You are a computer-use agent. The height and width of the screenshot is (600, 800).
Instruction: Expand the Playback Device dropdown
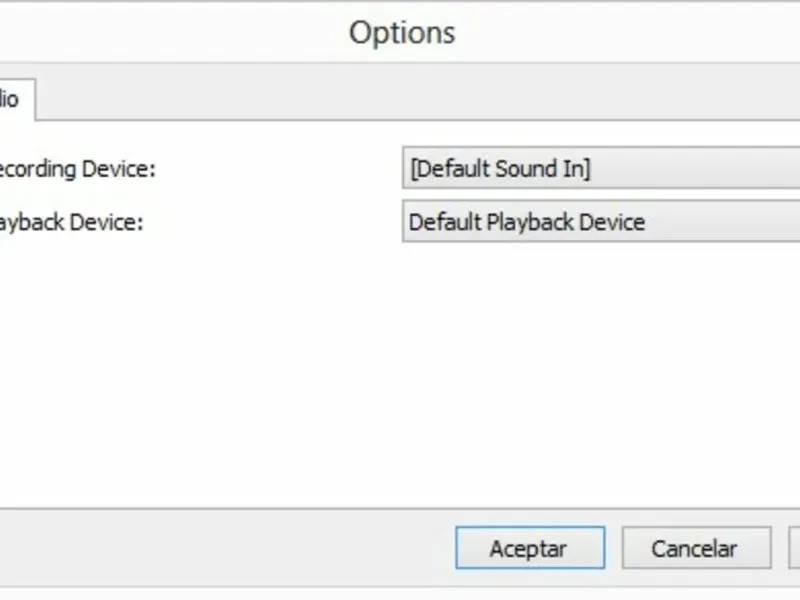tap(600, 222)
